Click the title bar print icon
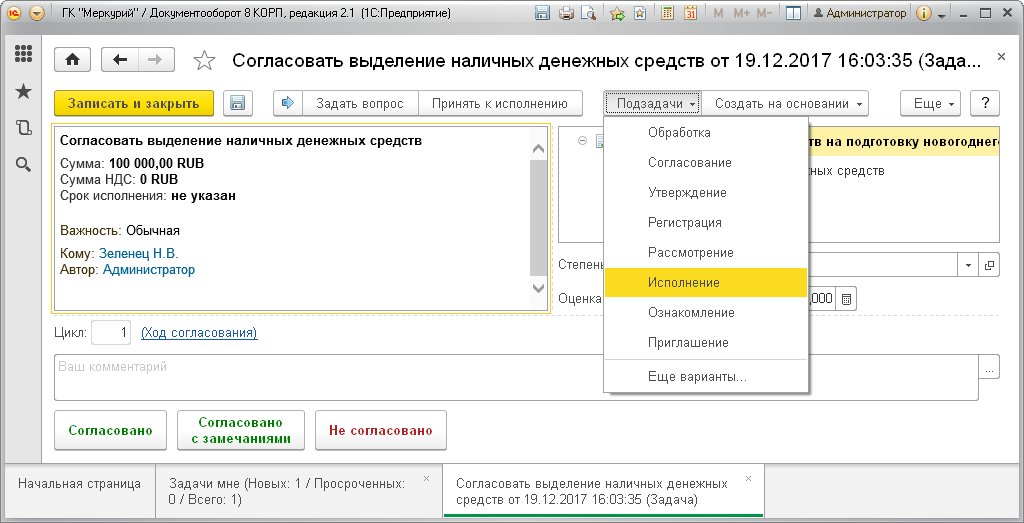This screenshot has height=523, width=1024. (566, 13)
